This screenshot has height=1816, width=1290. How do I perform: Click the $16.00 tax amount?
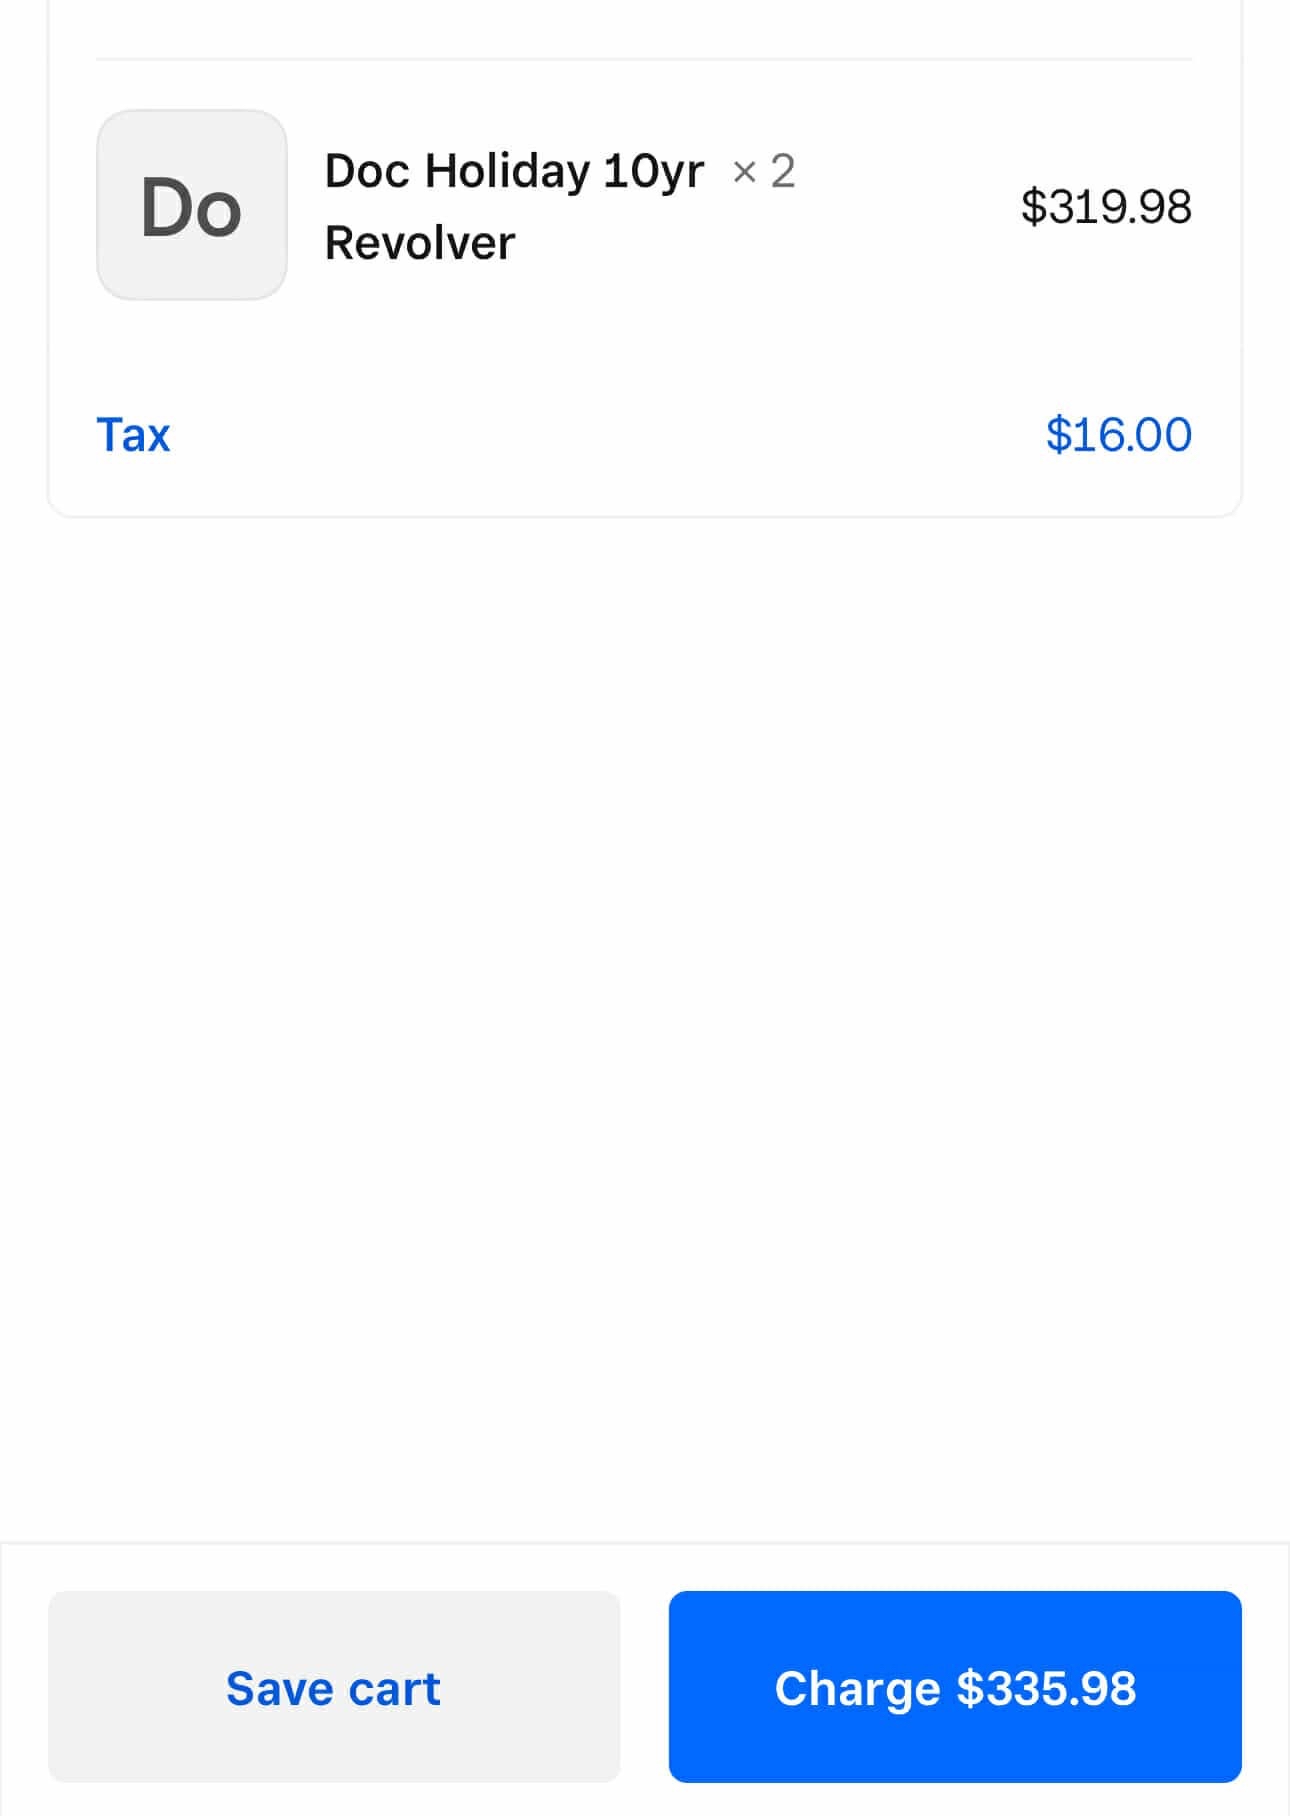pyautogui.click(x=1118, y=435)
